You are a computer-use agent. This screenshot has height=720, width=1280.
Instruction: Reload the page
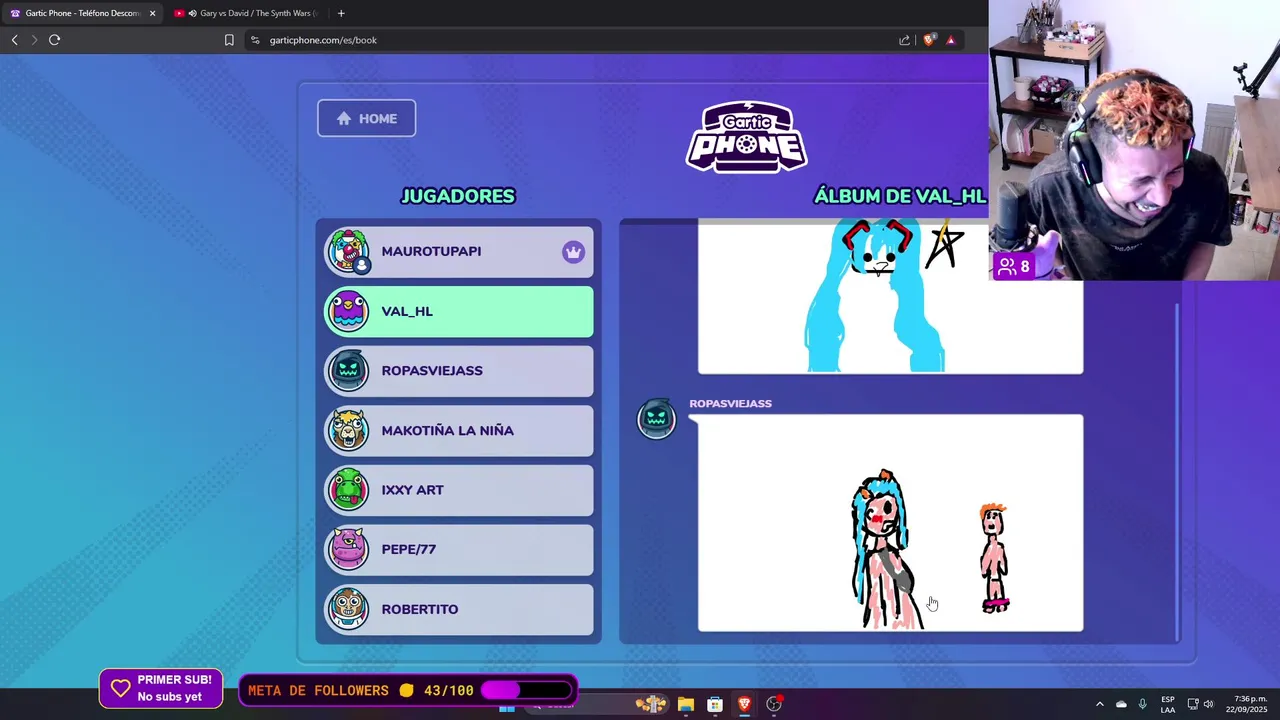[55, 40]
